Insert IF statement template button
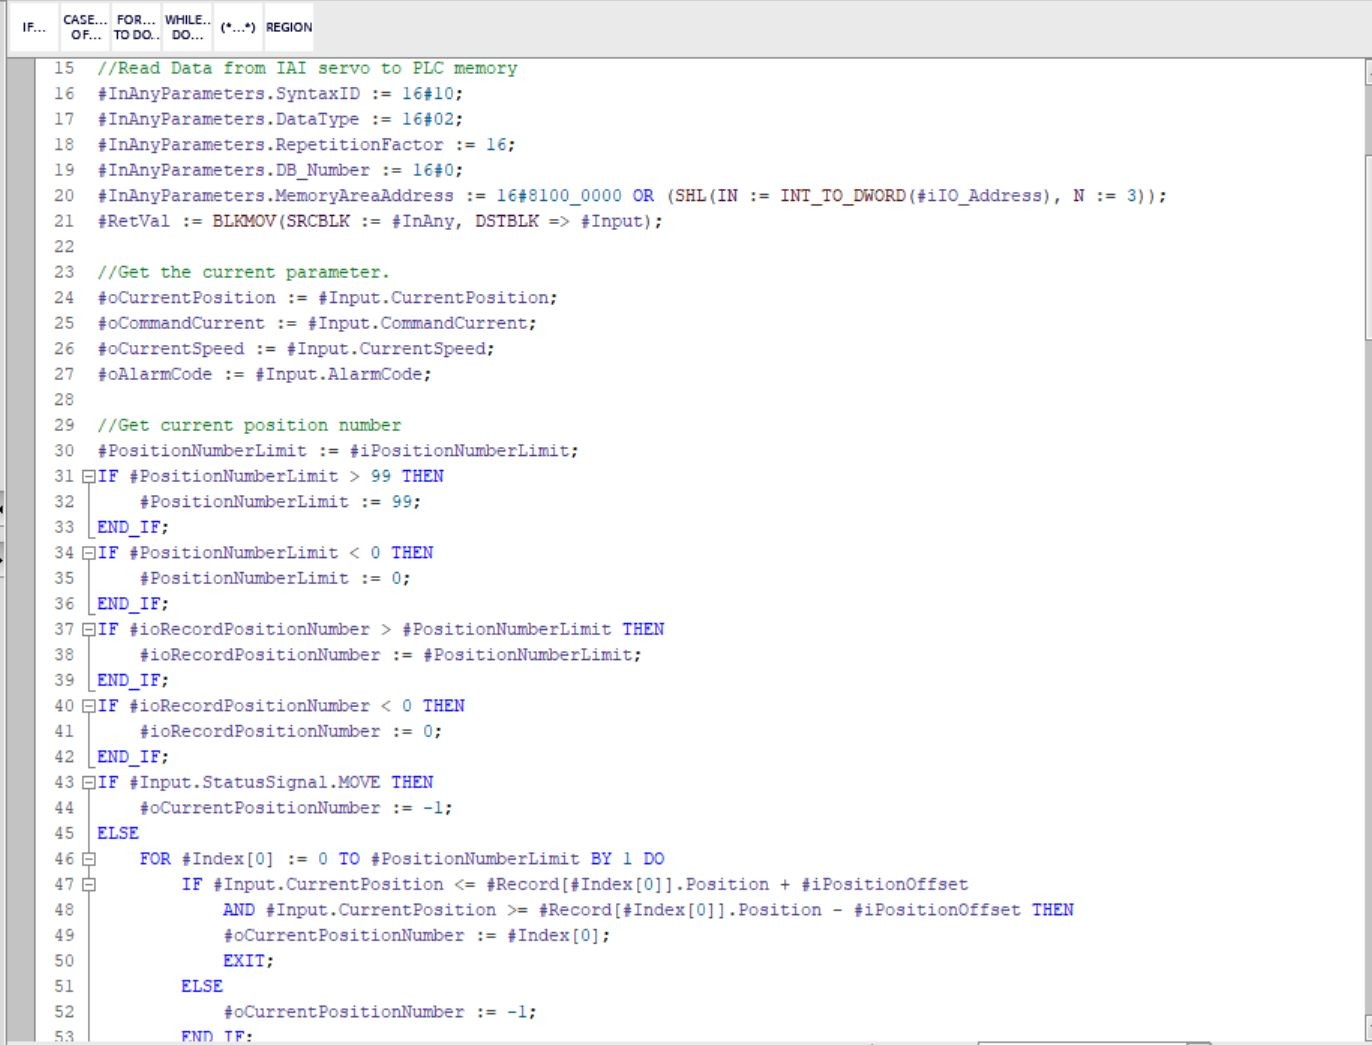Image resolution: width=1372 pixels, height=1045 pixels. (x=34, y=27)
